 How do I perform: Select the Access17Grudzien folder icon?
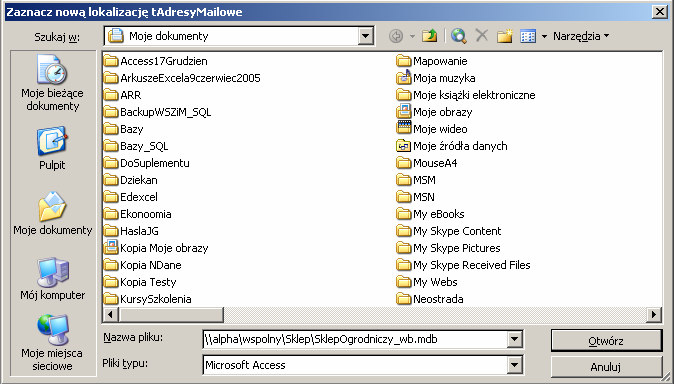[111, 61]
